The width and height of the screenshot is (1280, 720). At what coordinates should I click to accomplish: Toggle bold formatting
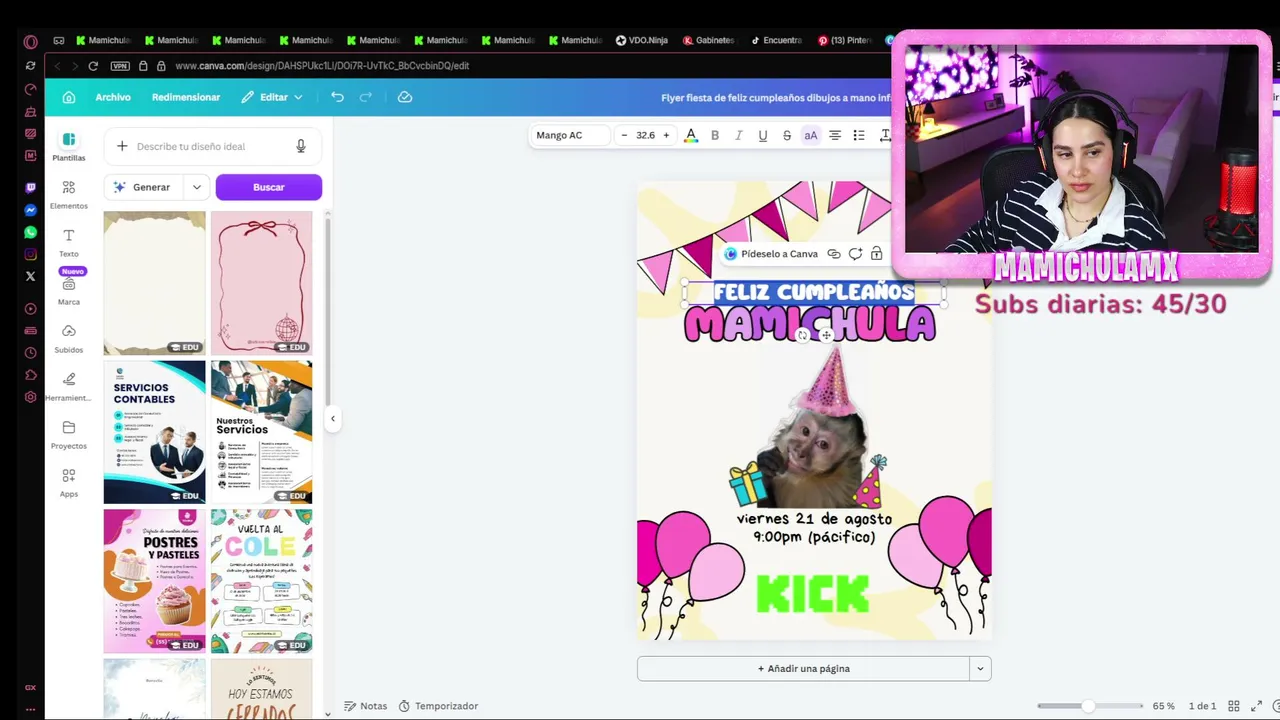pyautogui.click(x=715, y=135)
